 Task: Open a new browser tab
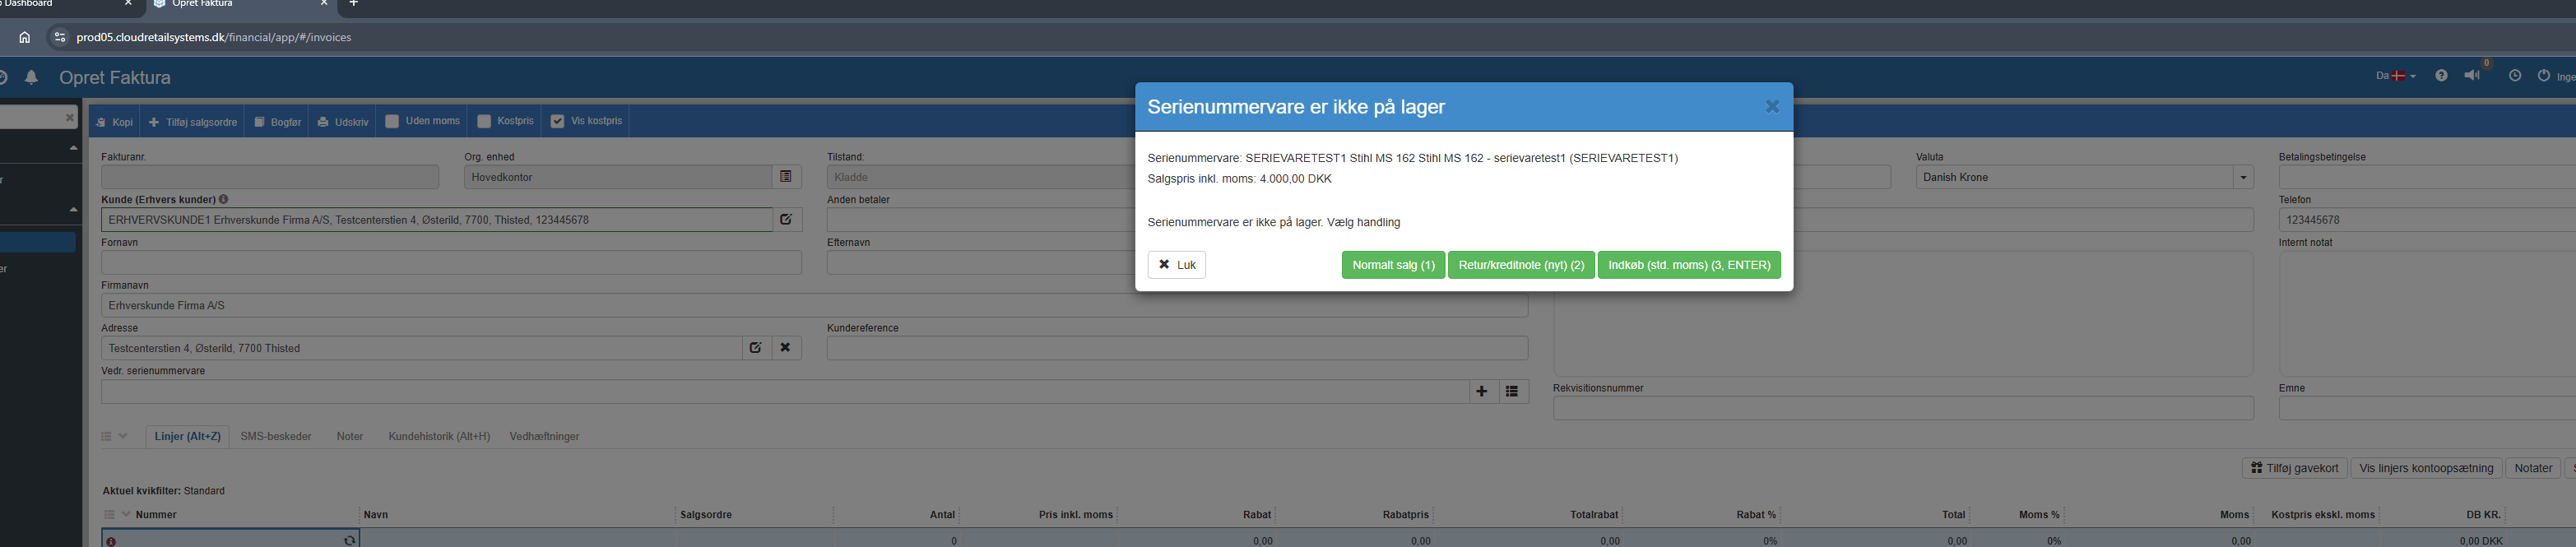click(x=353, y=4)
